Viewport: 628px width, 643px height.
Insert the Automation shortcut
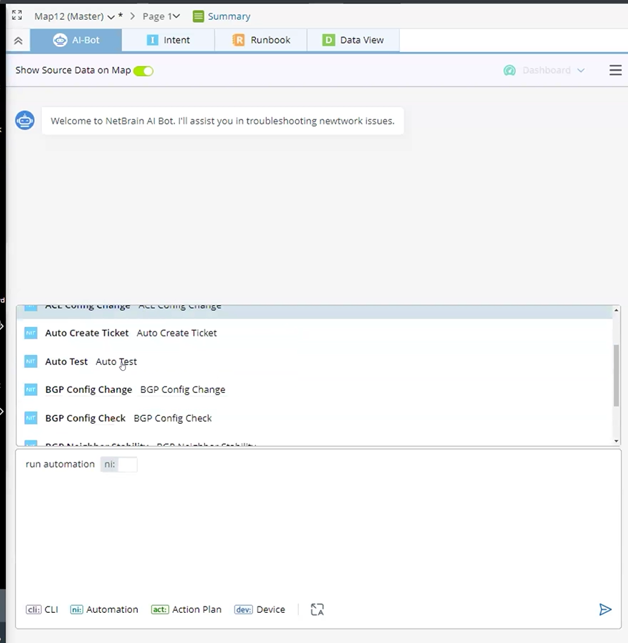coord(104,610)
